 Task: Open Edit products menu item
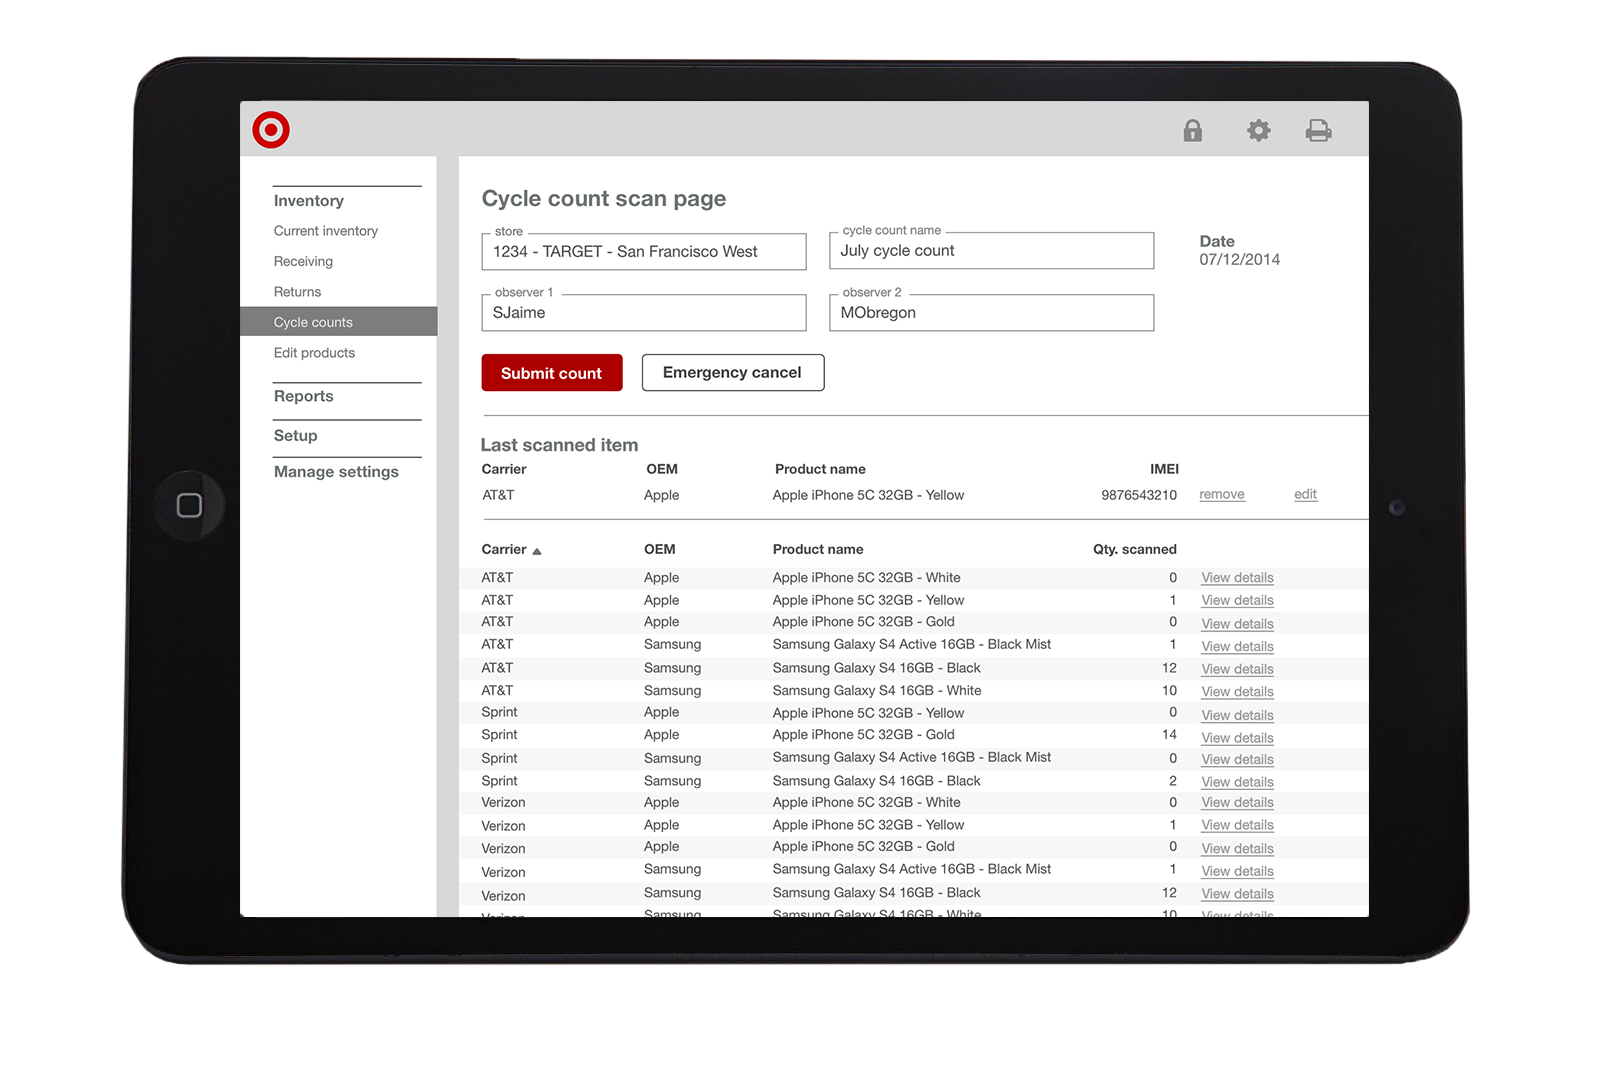point(314,353)
